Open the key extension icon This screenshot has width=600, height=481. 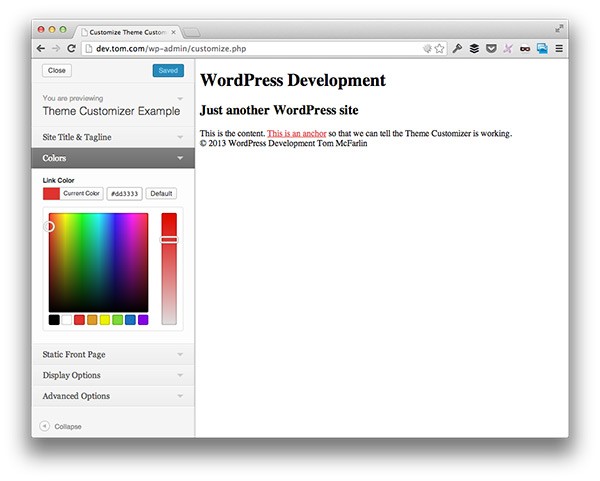tap(457, 49)
